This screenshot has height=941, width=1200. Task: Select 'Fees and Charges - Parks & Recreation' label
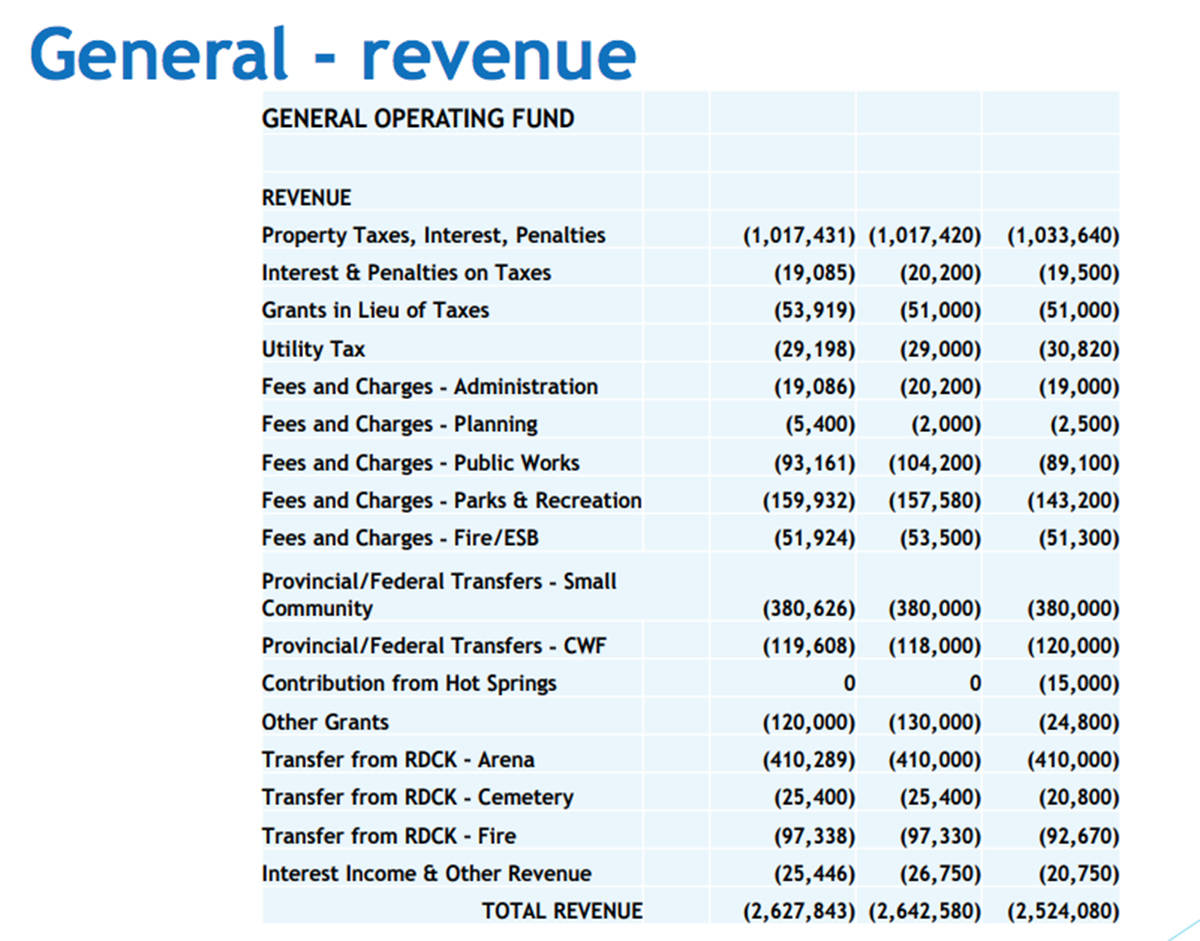point(452,500)
